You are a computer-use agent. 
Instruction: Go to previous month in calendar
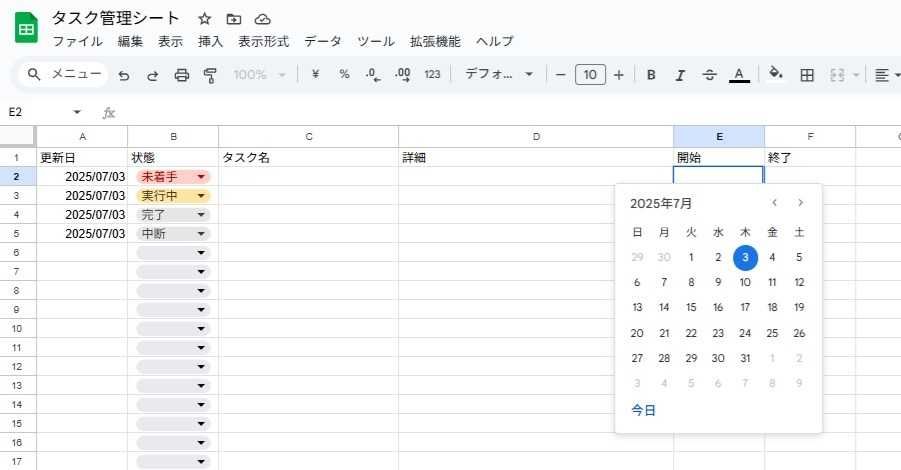click(775, 202)
